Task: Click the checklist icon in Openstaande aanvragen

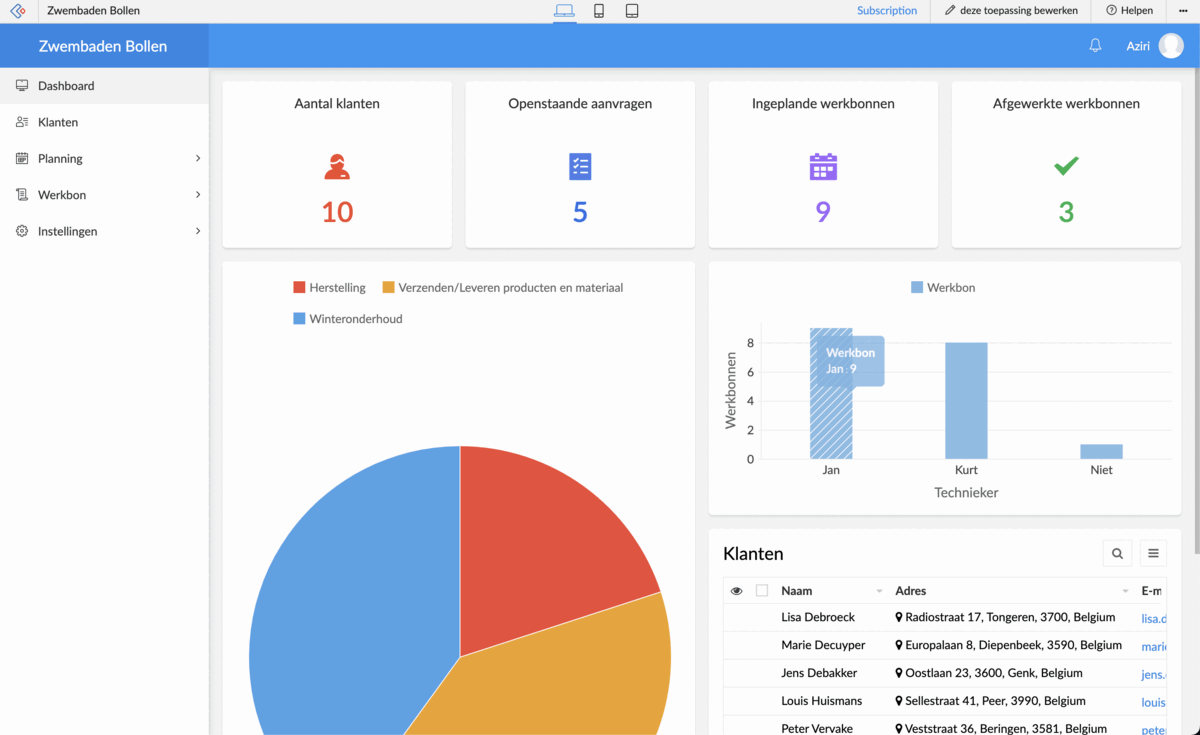Action: point(580,167)
